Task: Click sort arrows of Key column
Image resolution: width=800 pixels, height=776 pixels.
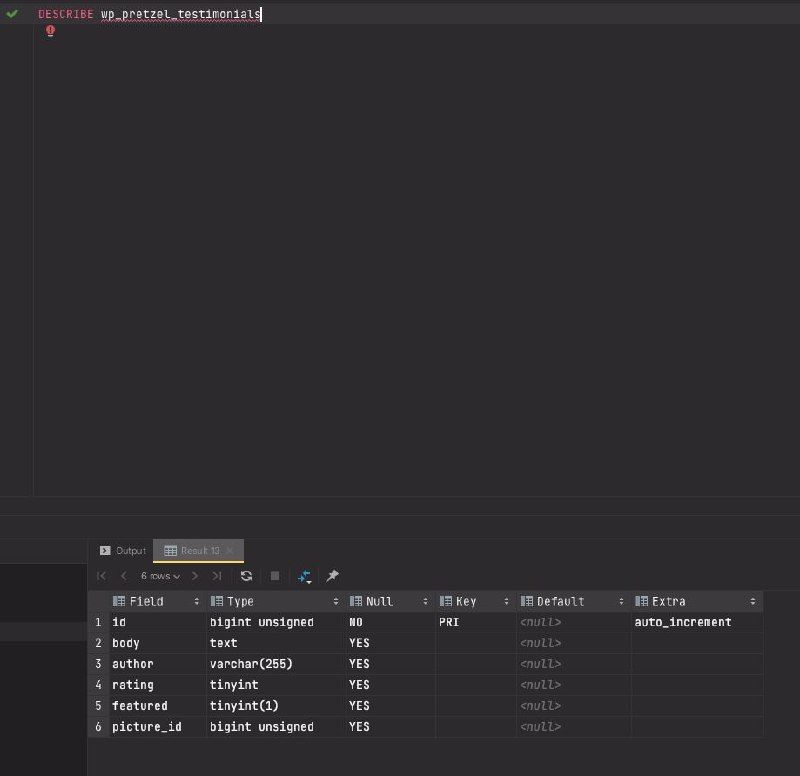Action: [x=506, y=602]
